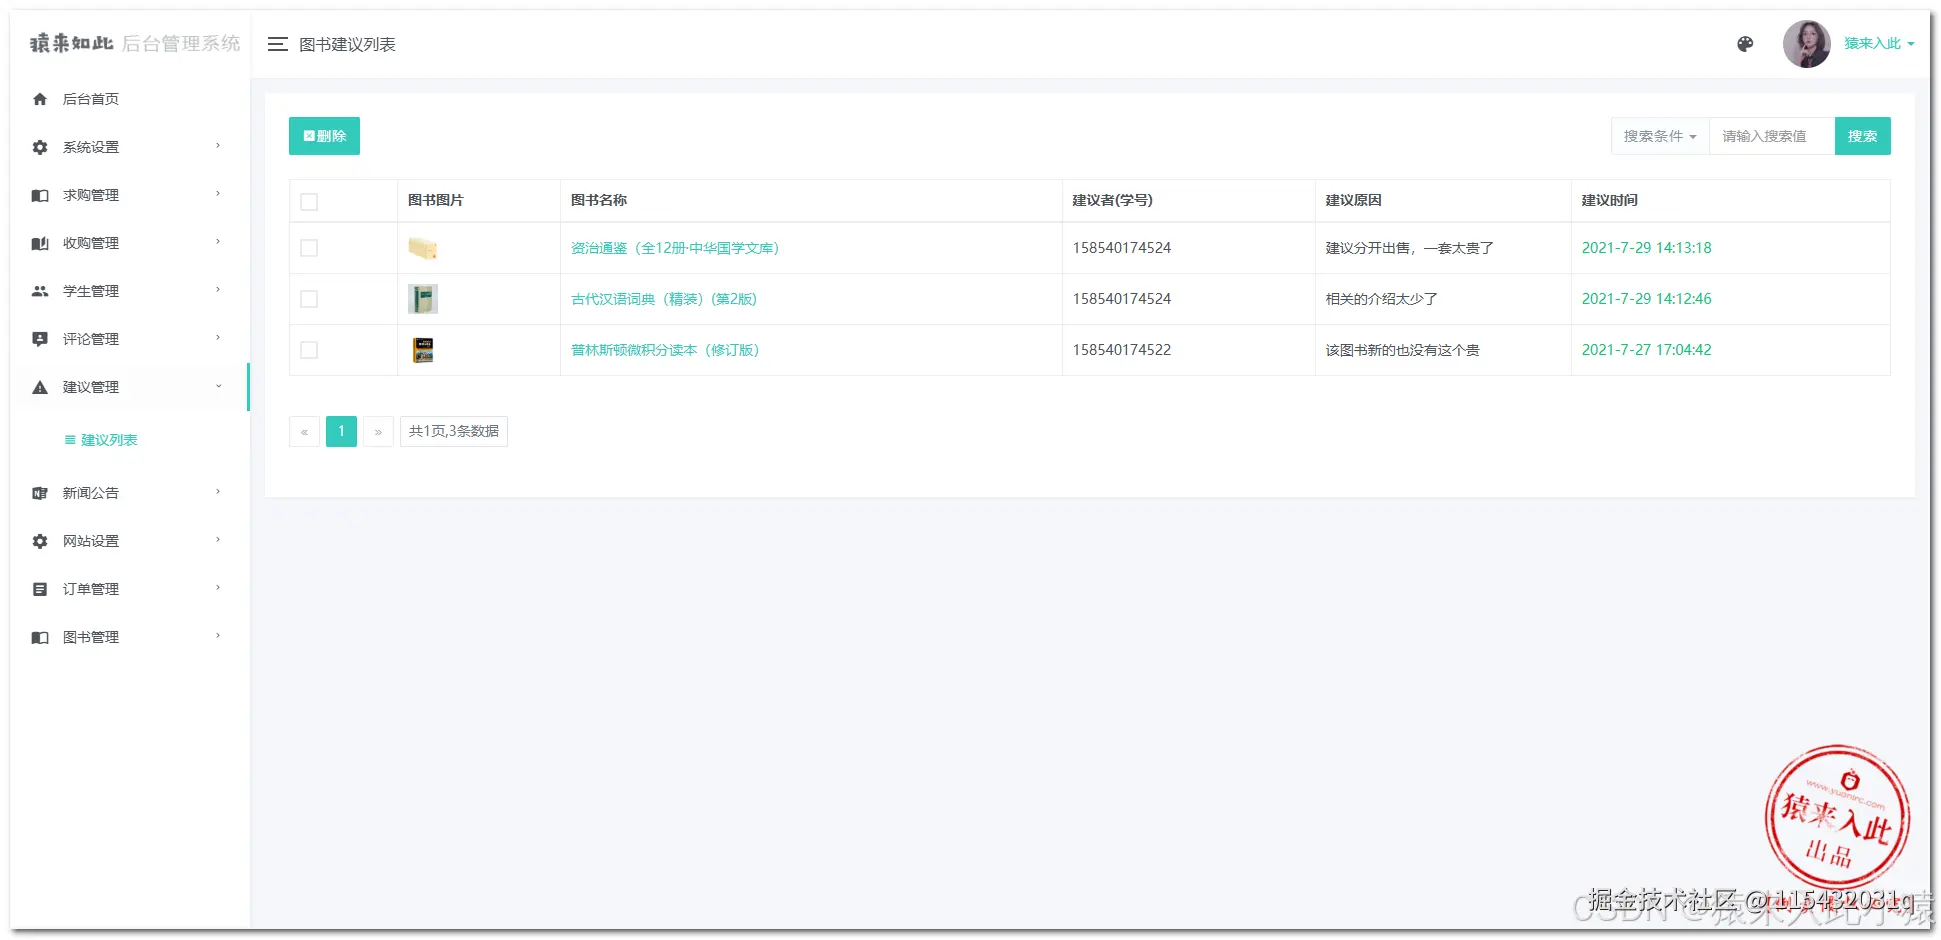The image size is (1941, 940).
Task: Expand the 评论管理 menu arrow
Action: pos(218,338)
